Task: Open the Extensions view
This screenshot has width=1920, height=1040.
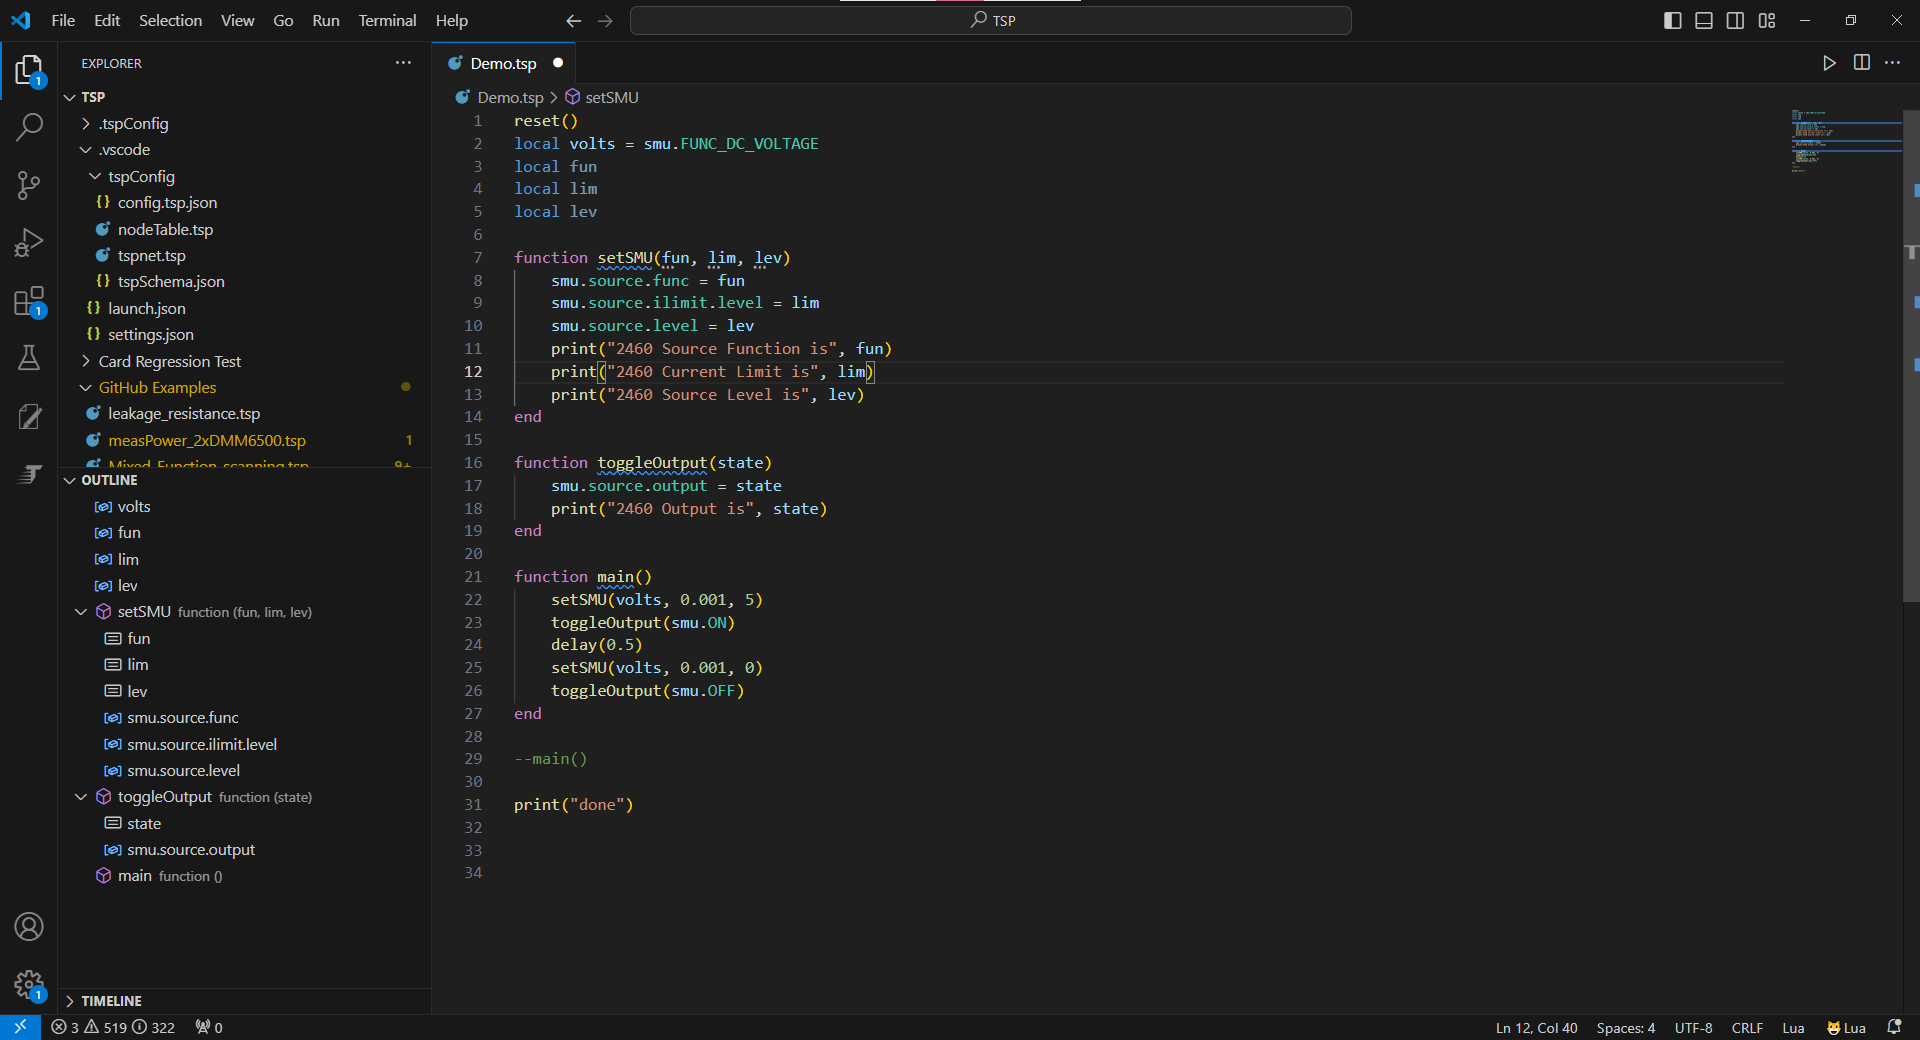Action: pos(29,301)
